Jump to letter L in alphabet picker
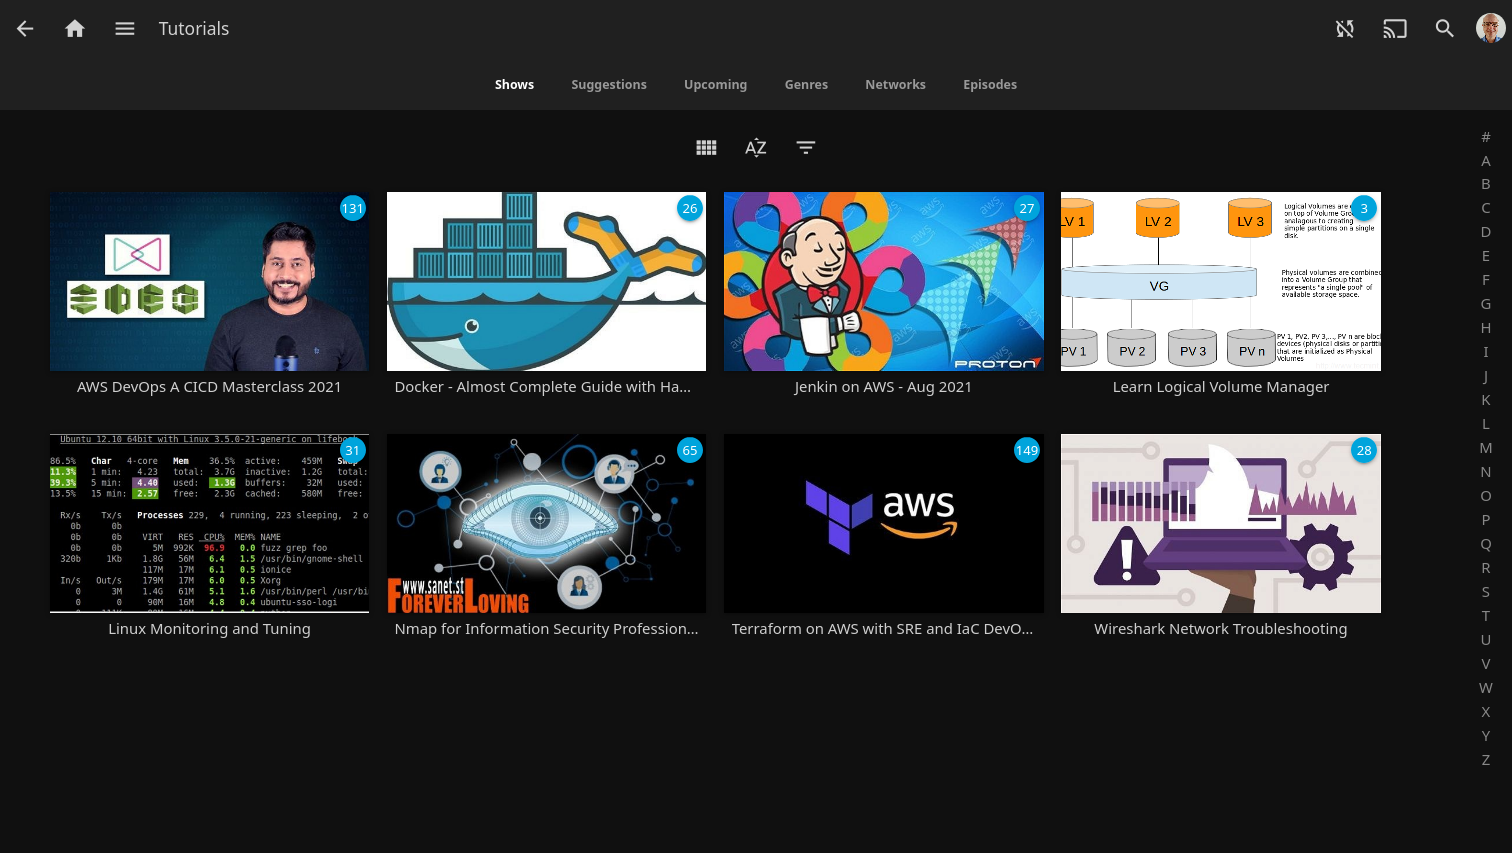 [x=1486, y=425]
